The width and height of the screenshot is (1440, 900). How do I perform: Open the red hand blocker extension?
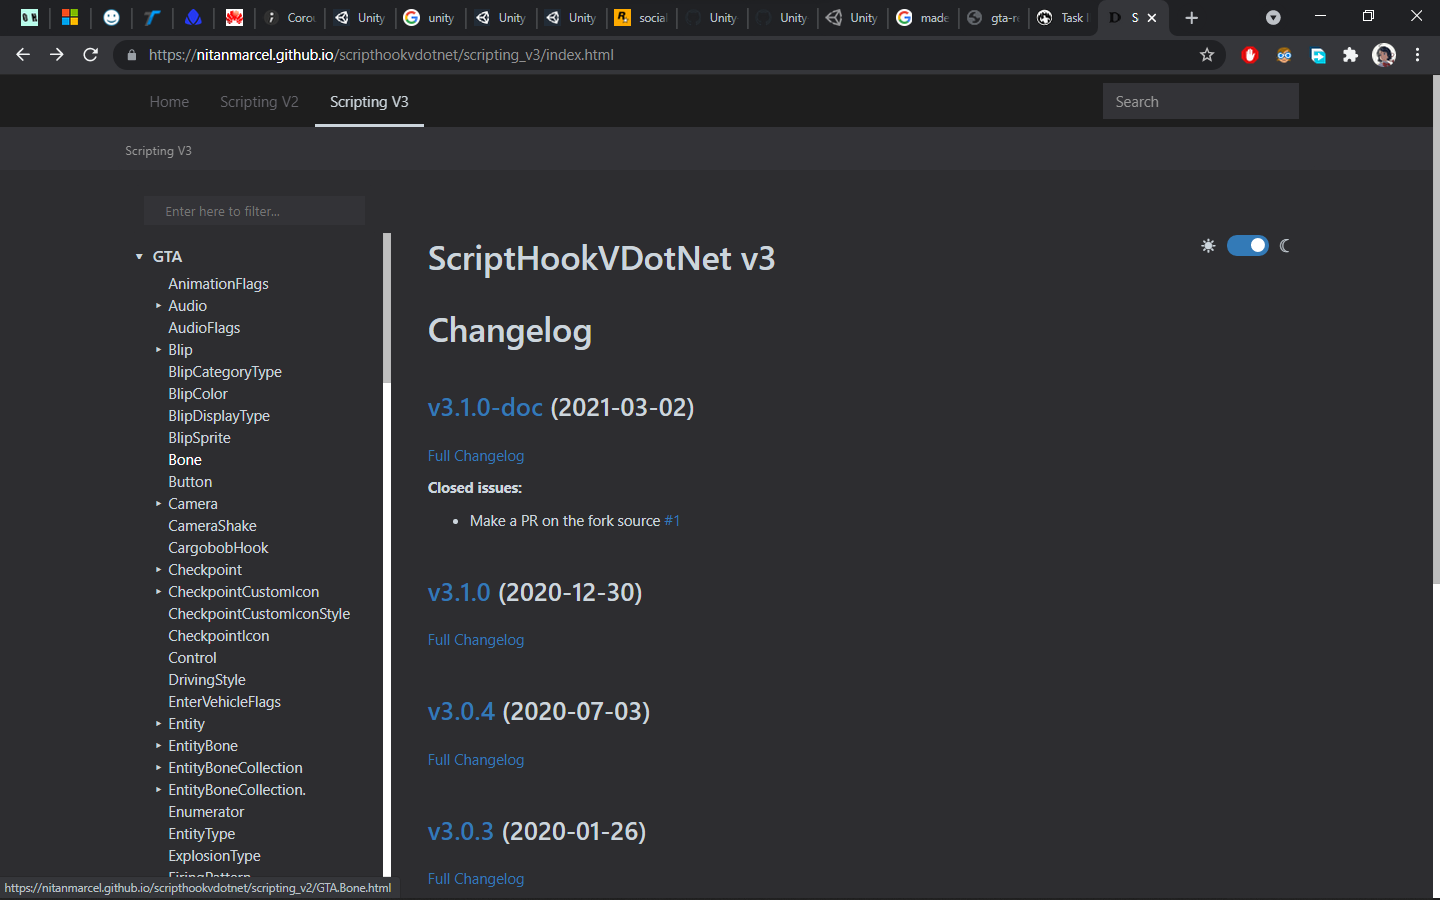[1249, 55]
